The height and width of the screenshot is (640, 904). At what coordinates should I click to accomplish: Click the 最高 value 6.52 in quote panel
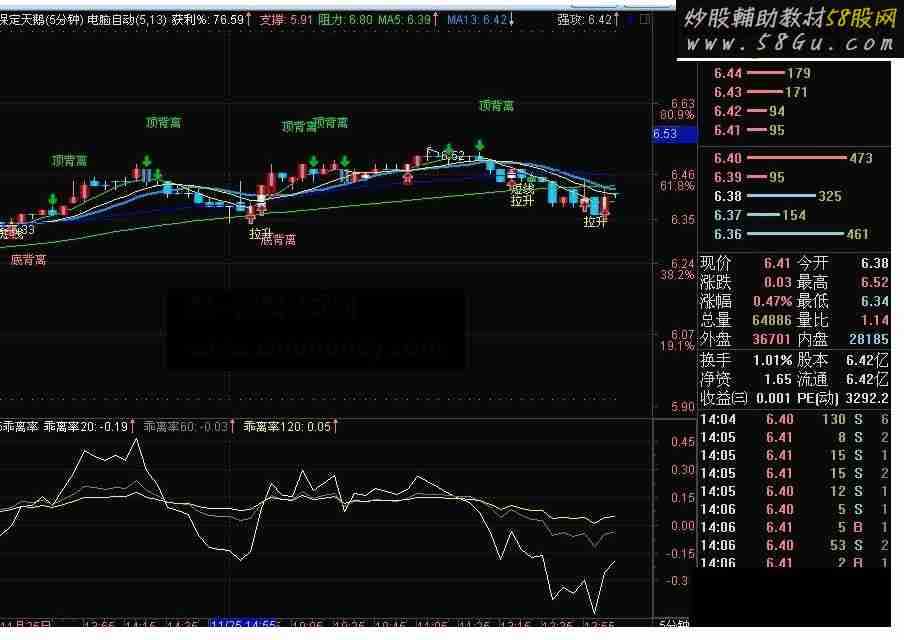pyautogui.click(x=875, y=283)
